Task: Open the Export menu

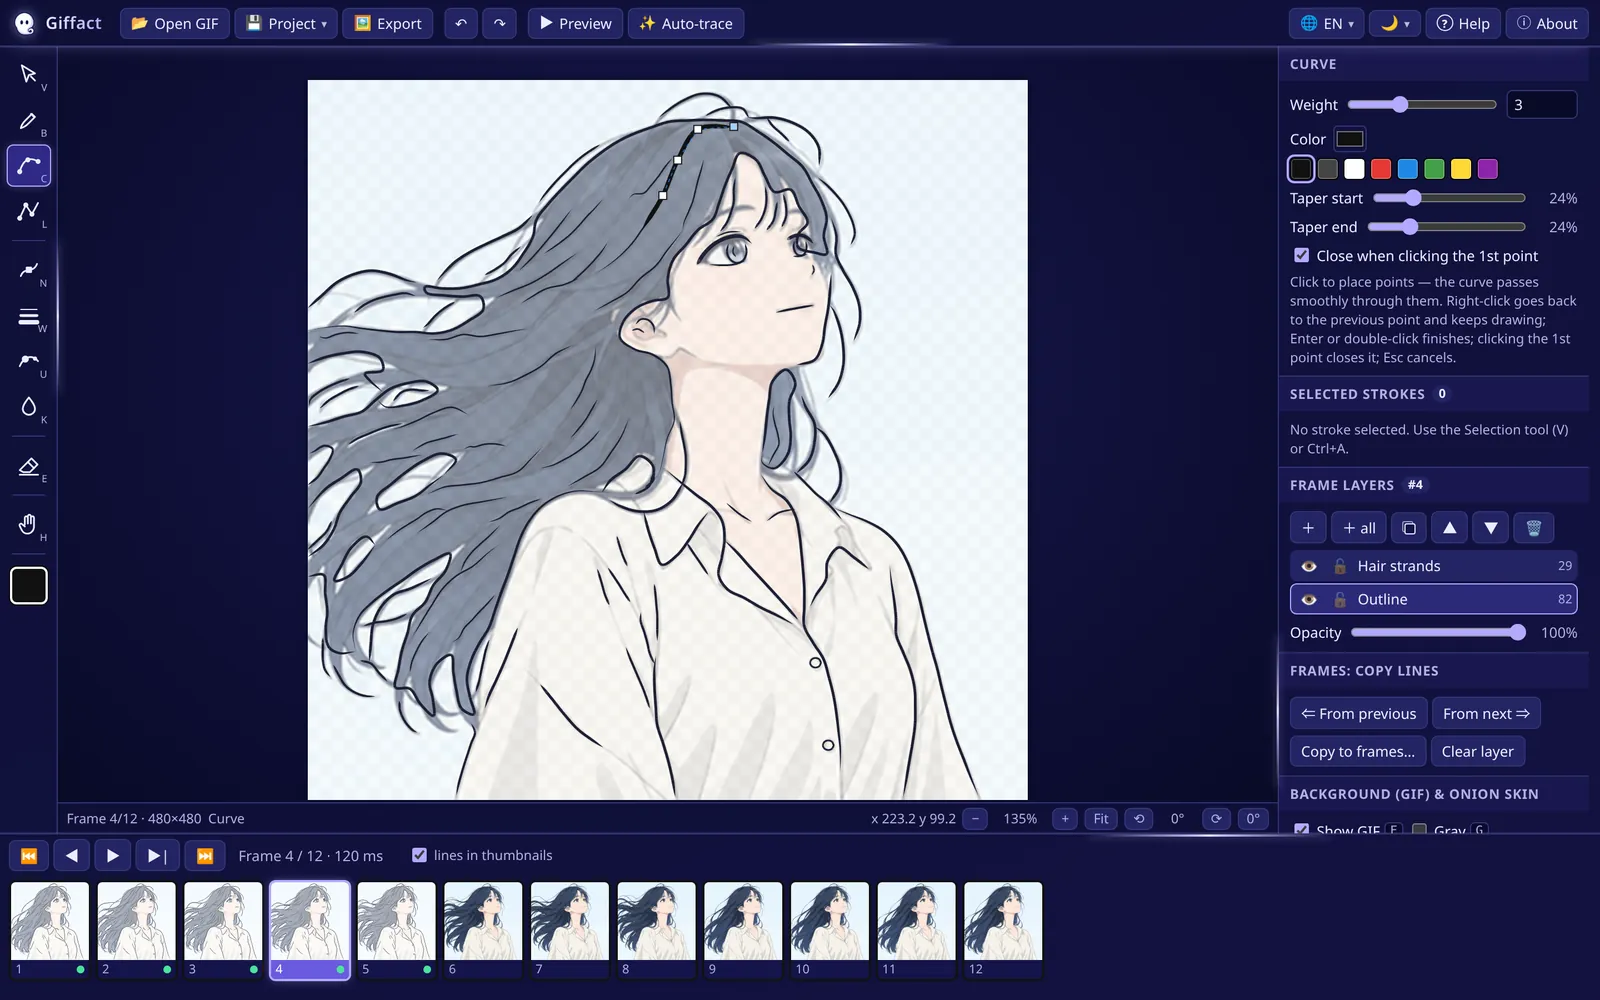Action: [388, 23]
